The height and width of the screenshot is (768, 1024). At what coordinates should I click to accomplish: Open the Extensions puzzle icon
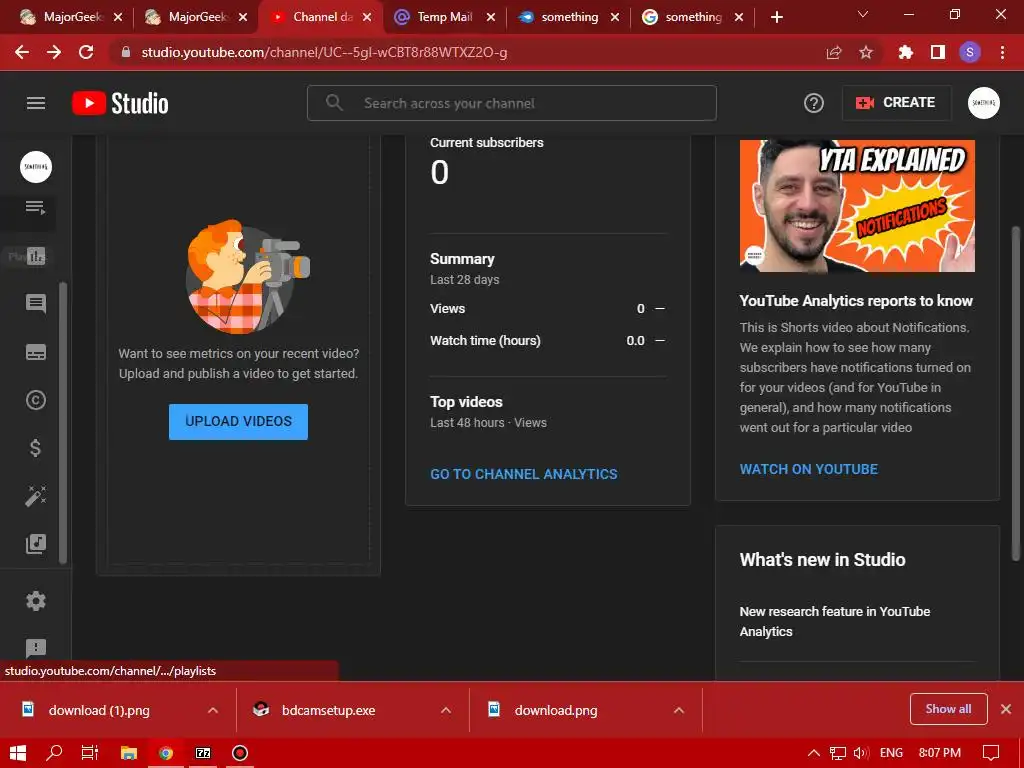click(x=905, y=52)
